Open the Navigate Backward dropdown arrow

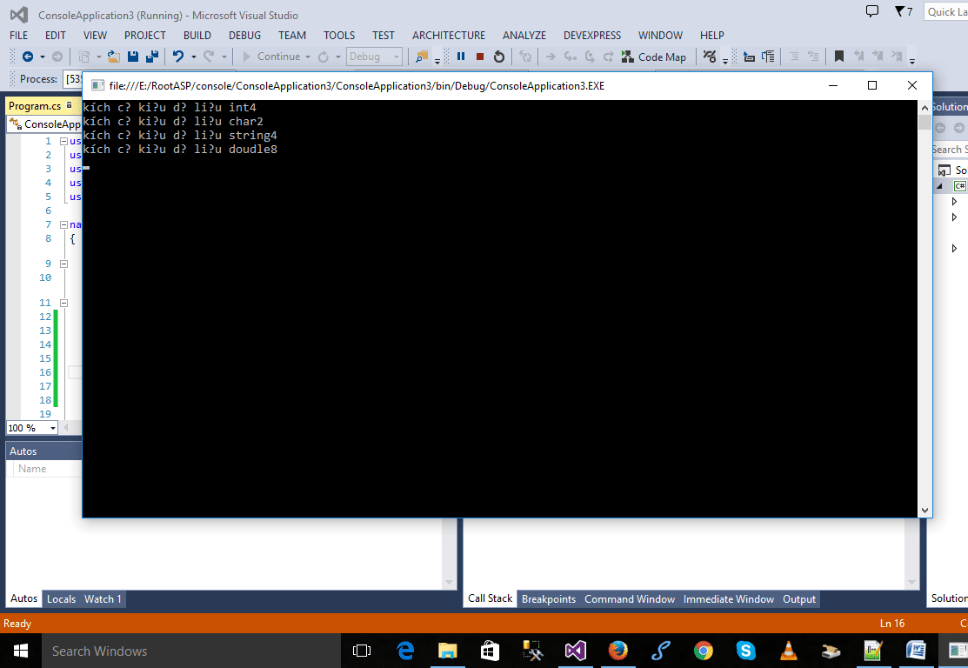coord(43,57)
